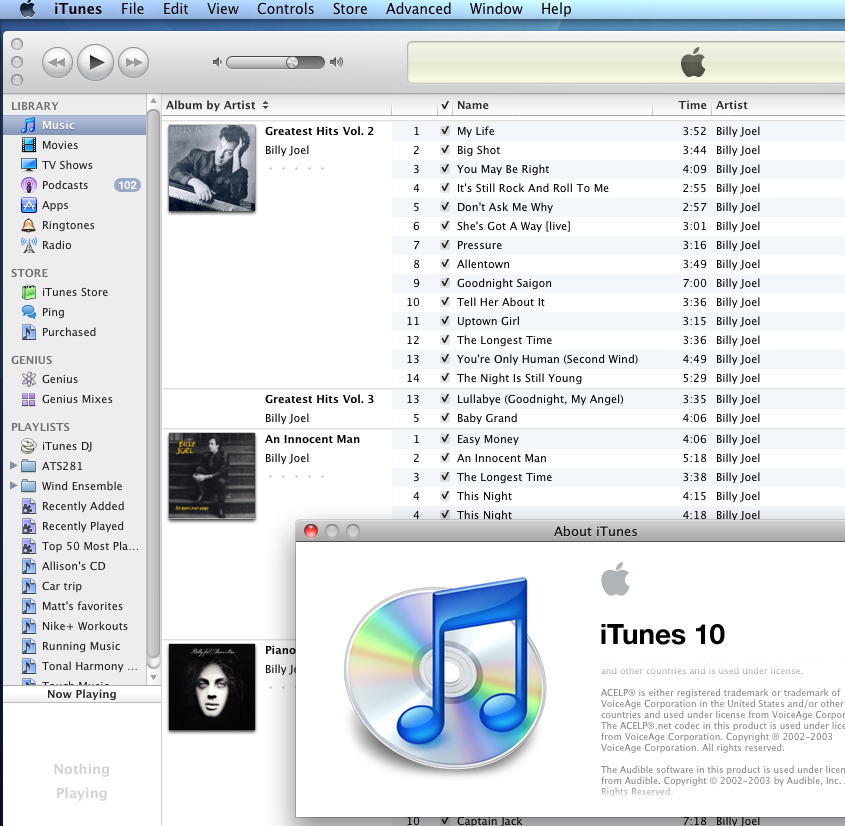Select the Piano Man album cover
Viewport: 845px width, 826px height.
coord(212,687)
